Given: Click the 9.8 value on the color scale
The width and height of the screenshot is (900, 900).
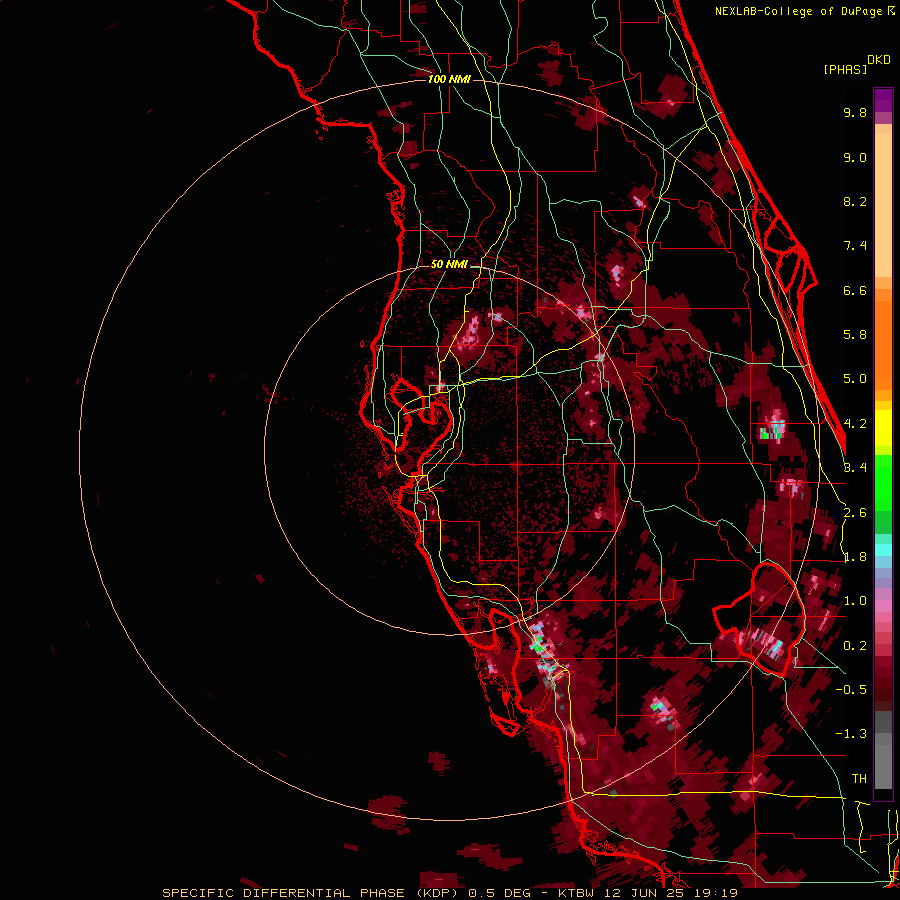Looking at the screenshot, I should tap(855, 112).
